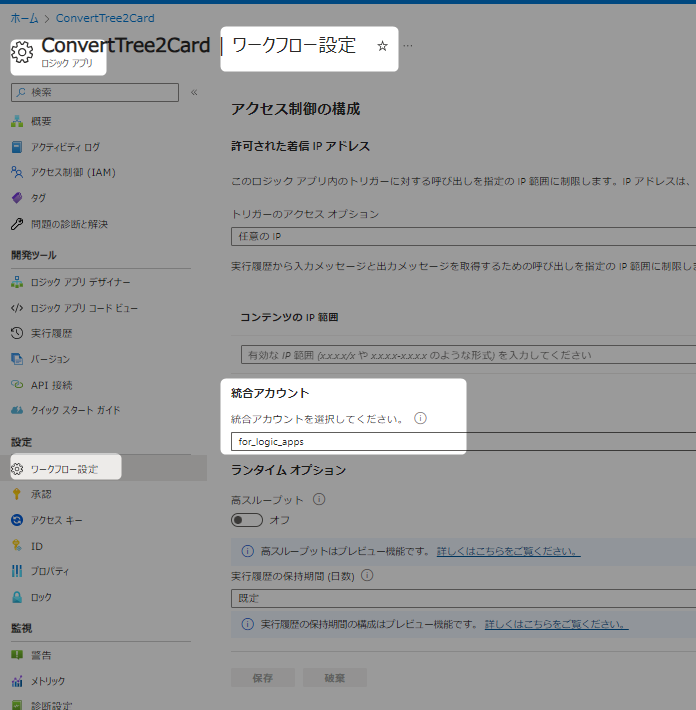The width and height of the screenshot is (696, 710).
Task: Open the 実行履歴の保持期間 dropdown showing 既定
Action: click(463, 598)
